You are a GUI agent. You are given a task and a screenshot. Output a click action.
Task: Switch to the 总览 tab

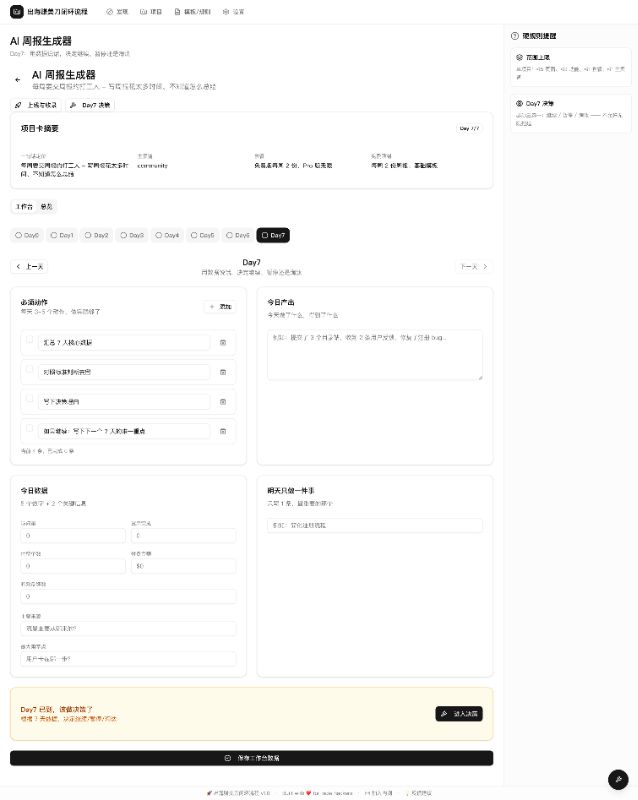(46, 207)
